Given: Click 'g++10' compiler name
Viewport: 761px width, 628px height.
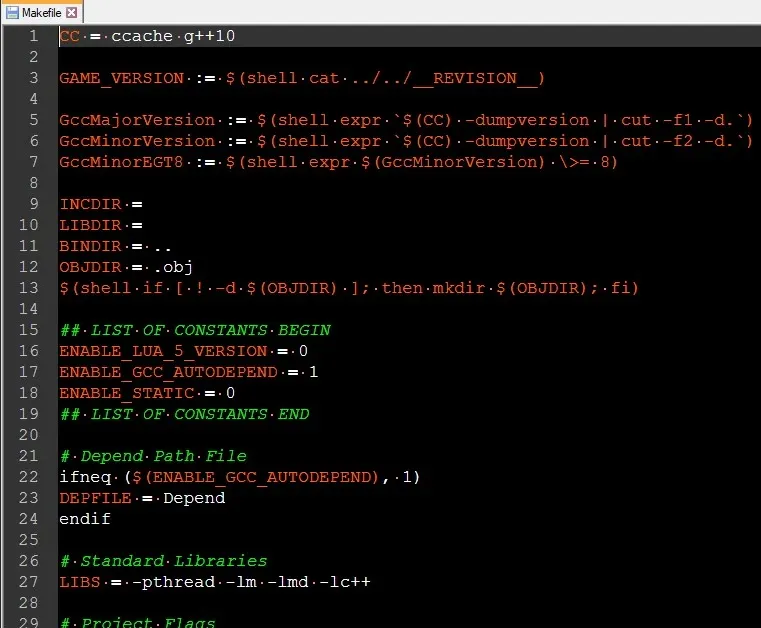Looking at the screenshot, I should tap(210, 36).
